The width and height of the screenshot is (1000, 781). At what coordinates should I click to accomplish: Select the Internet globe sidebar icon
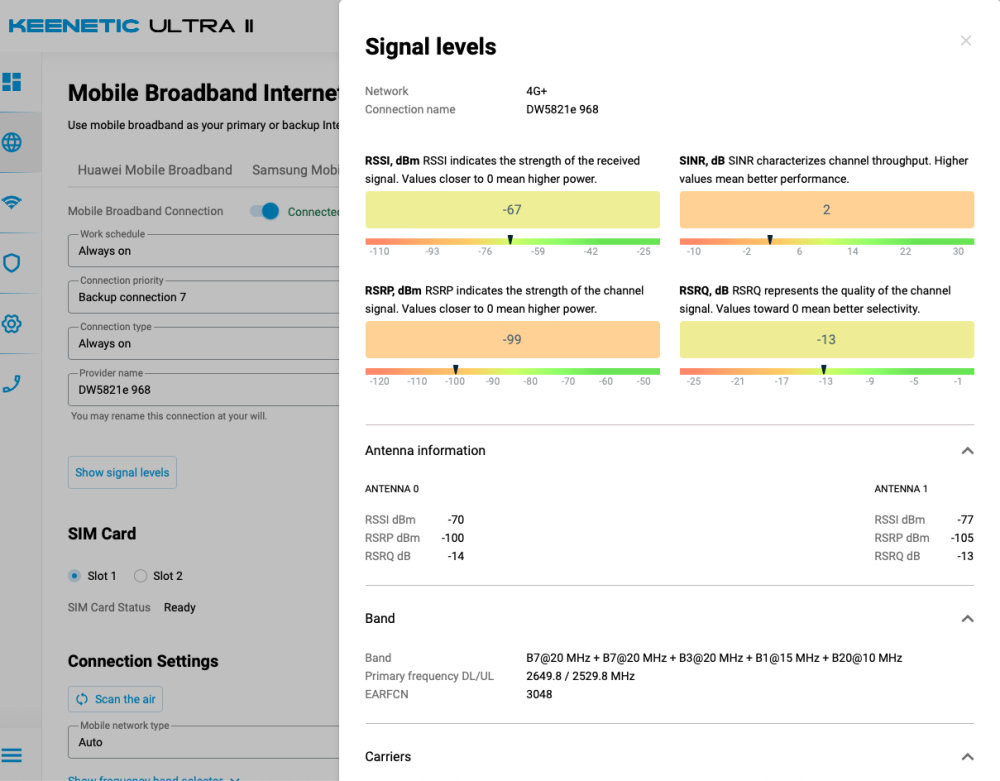[x=12, y=142]
